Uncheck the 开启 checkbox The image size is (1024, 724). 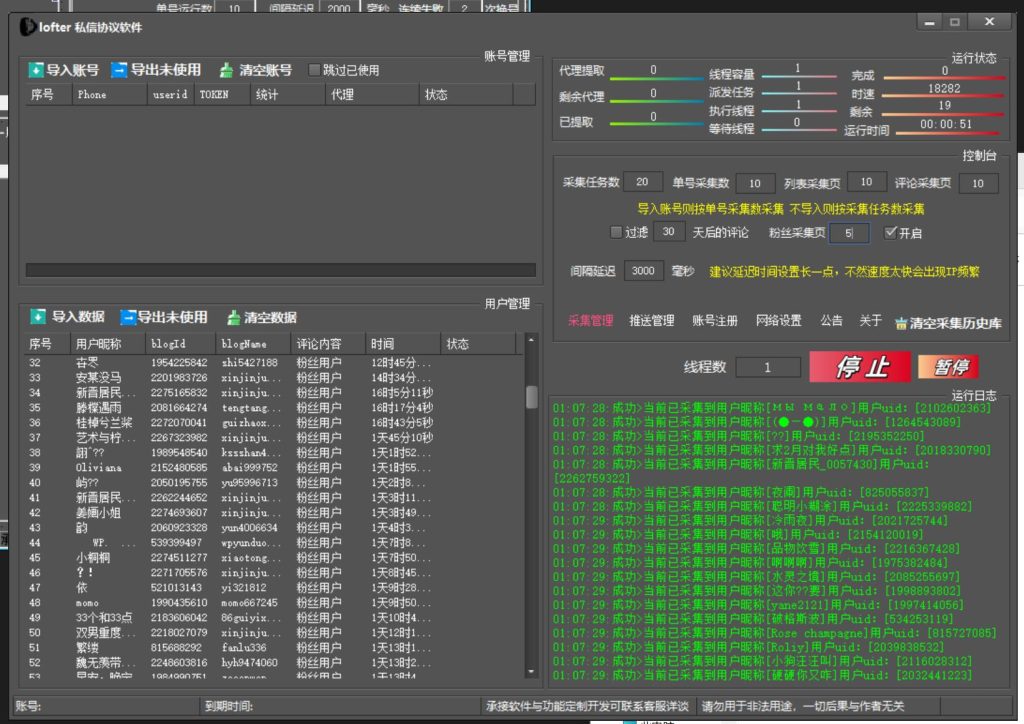[x=891, y=232]
